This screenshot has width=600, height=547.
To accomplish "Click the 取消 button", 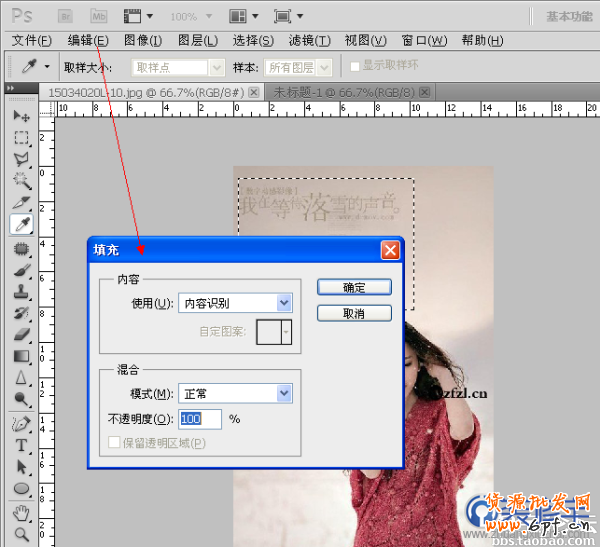I will coord(354,314).
